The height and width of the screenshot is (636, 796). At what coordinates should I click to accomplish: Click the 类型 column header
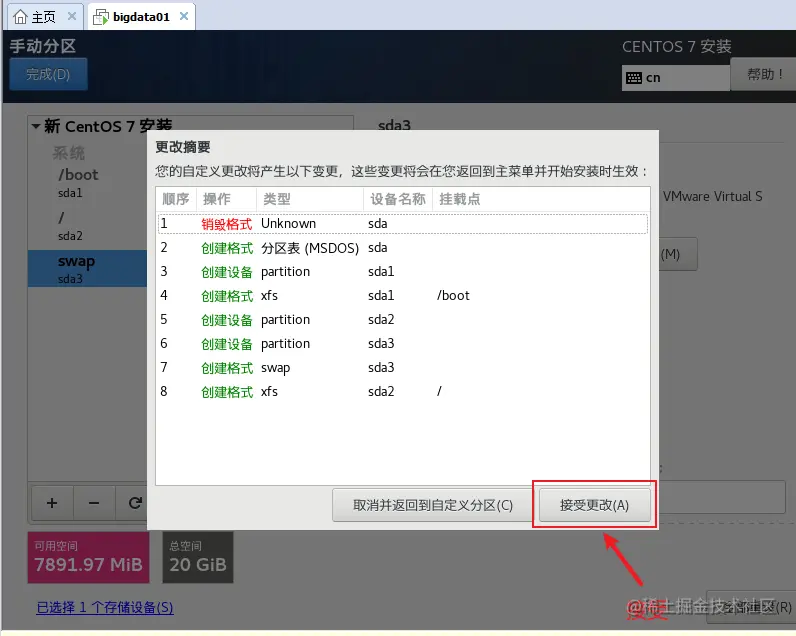coord(310,199)
